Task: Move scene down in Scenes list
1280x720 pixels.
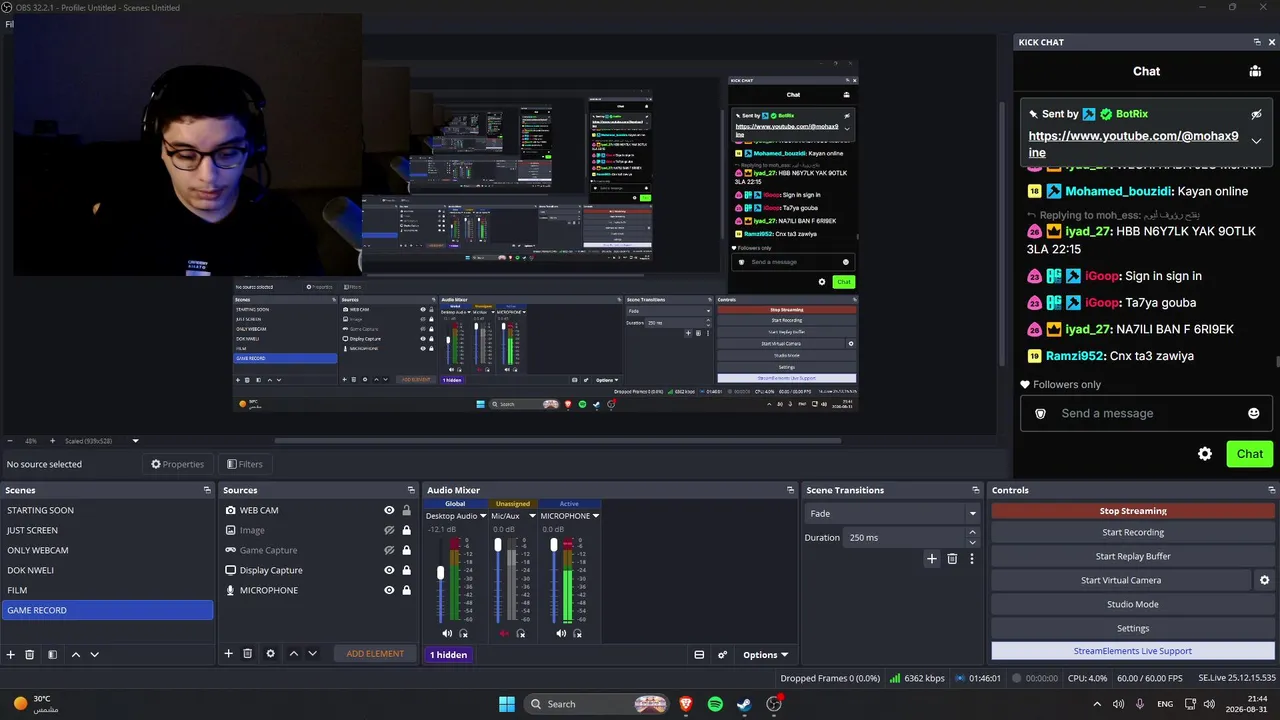Action: (95, 654)
